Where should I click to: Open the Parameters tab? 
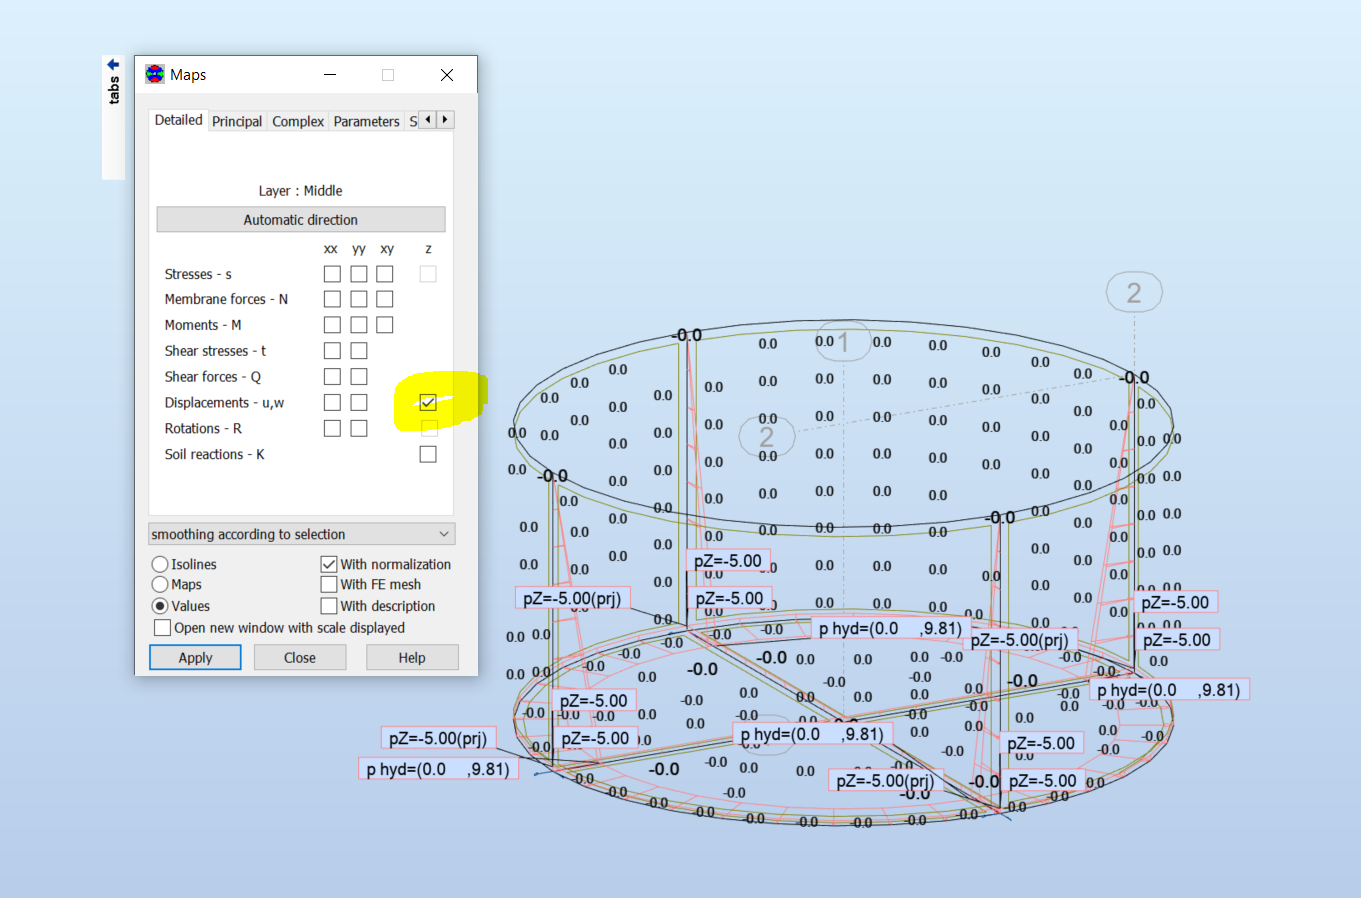tap(366, 120)
